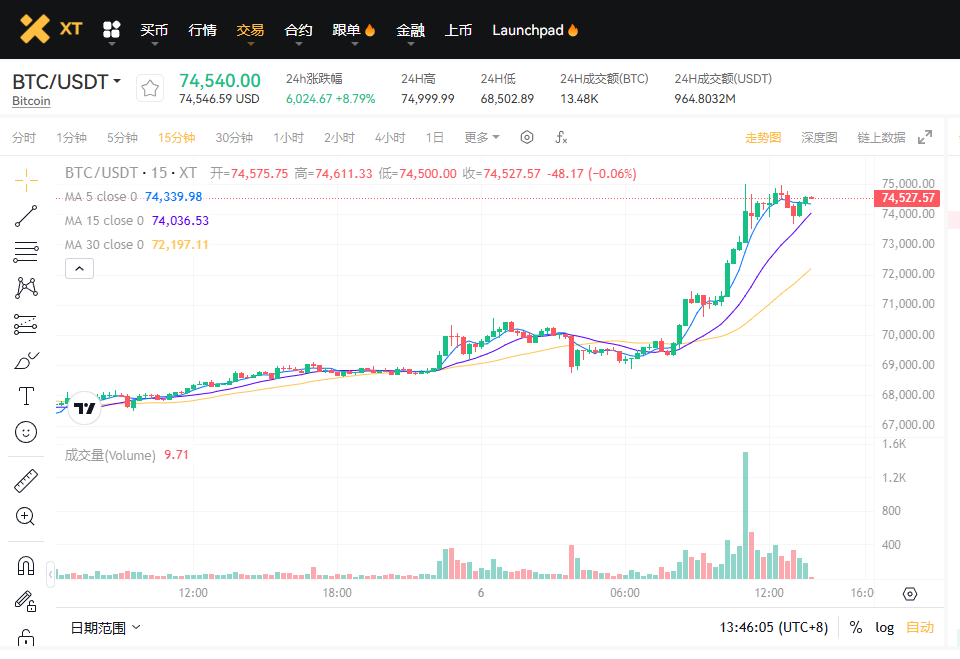960x659 pixels.
Task: Toggle log scale on the price axis
Action: (x=885, y=627)
